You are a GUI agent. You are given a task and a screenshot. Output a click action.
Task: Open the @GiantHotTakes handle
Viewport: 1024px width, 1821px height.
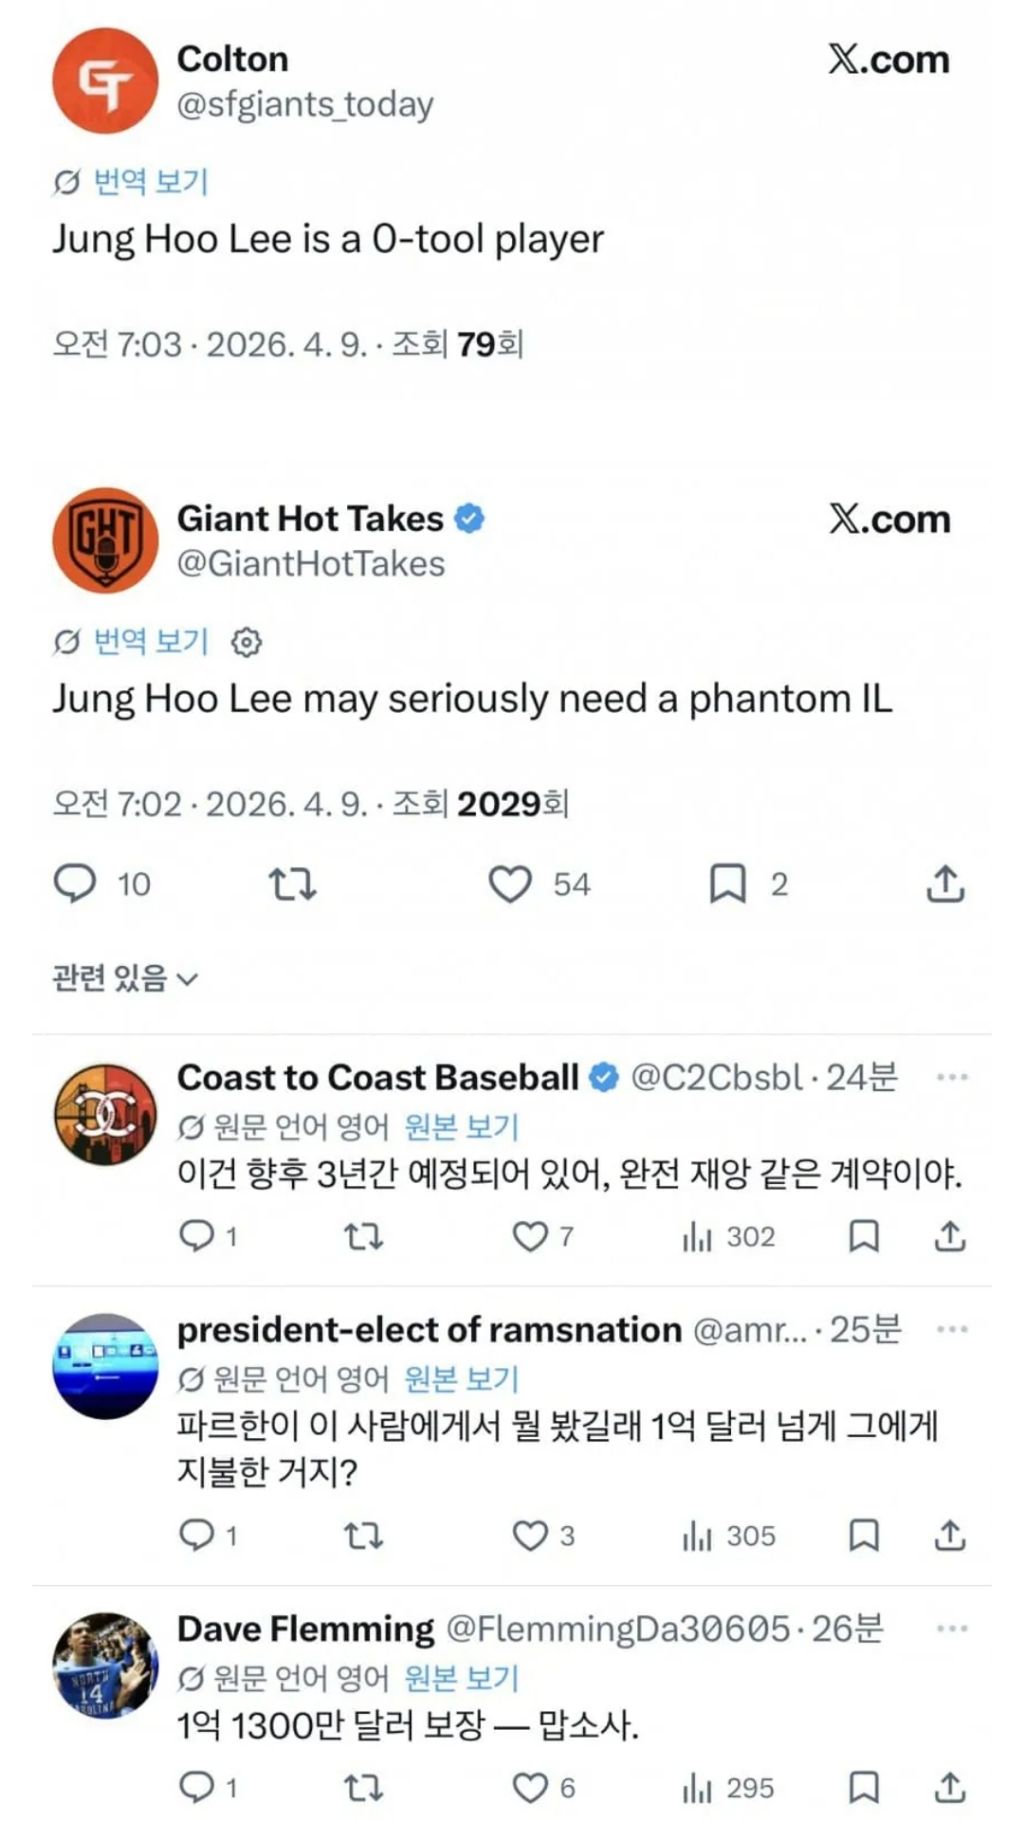point(310,564)
